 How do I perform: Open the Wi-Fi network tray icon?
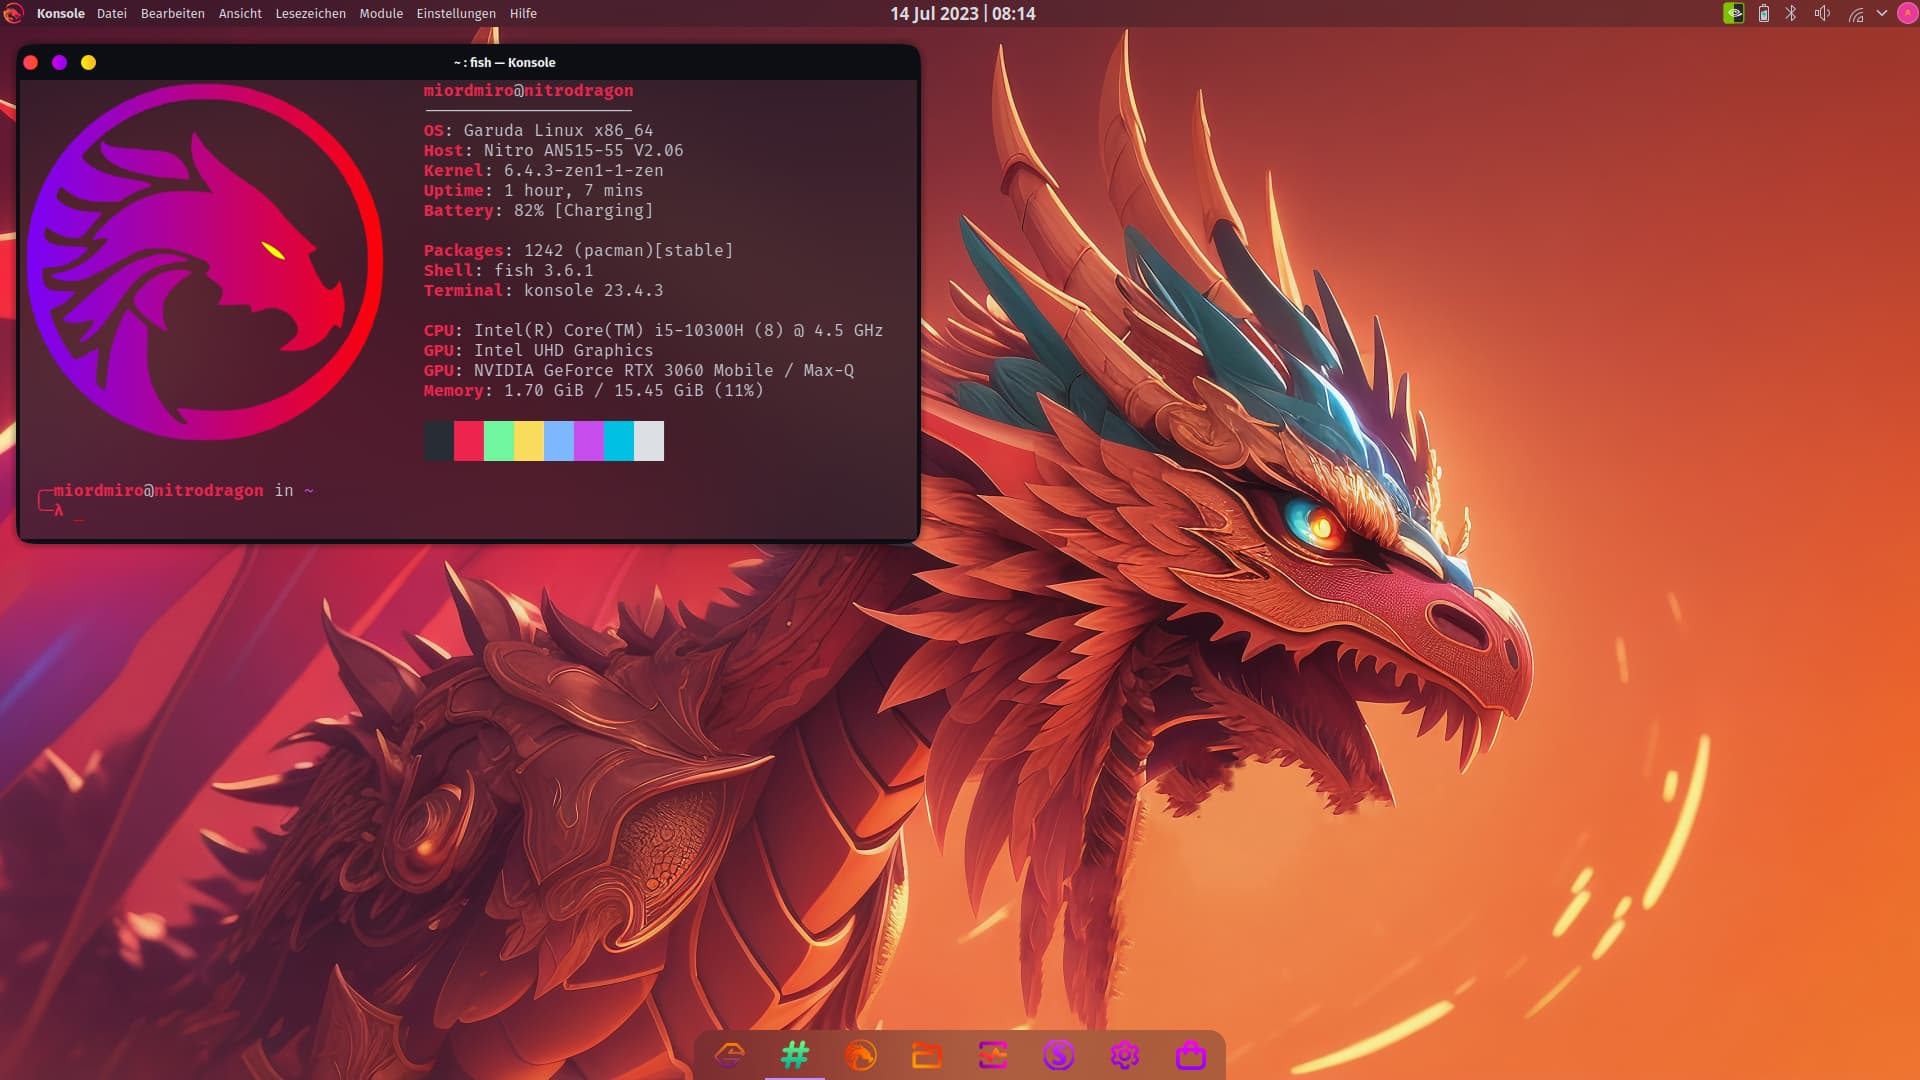pyautogui.click(x=1855, y=14)
